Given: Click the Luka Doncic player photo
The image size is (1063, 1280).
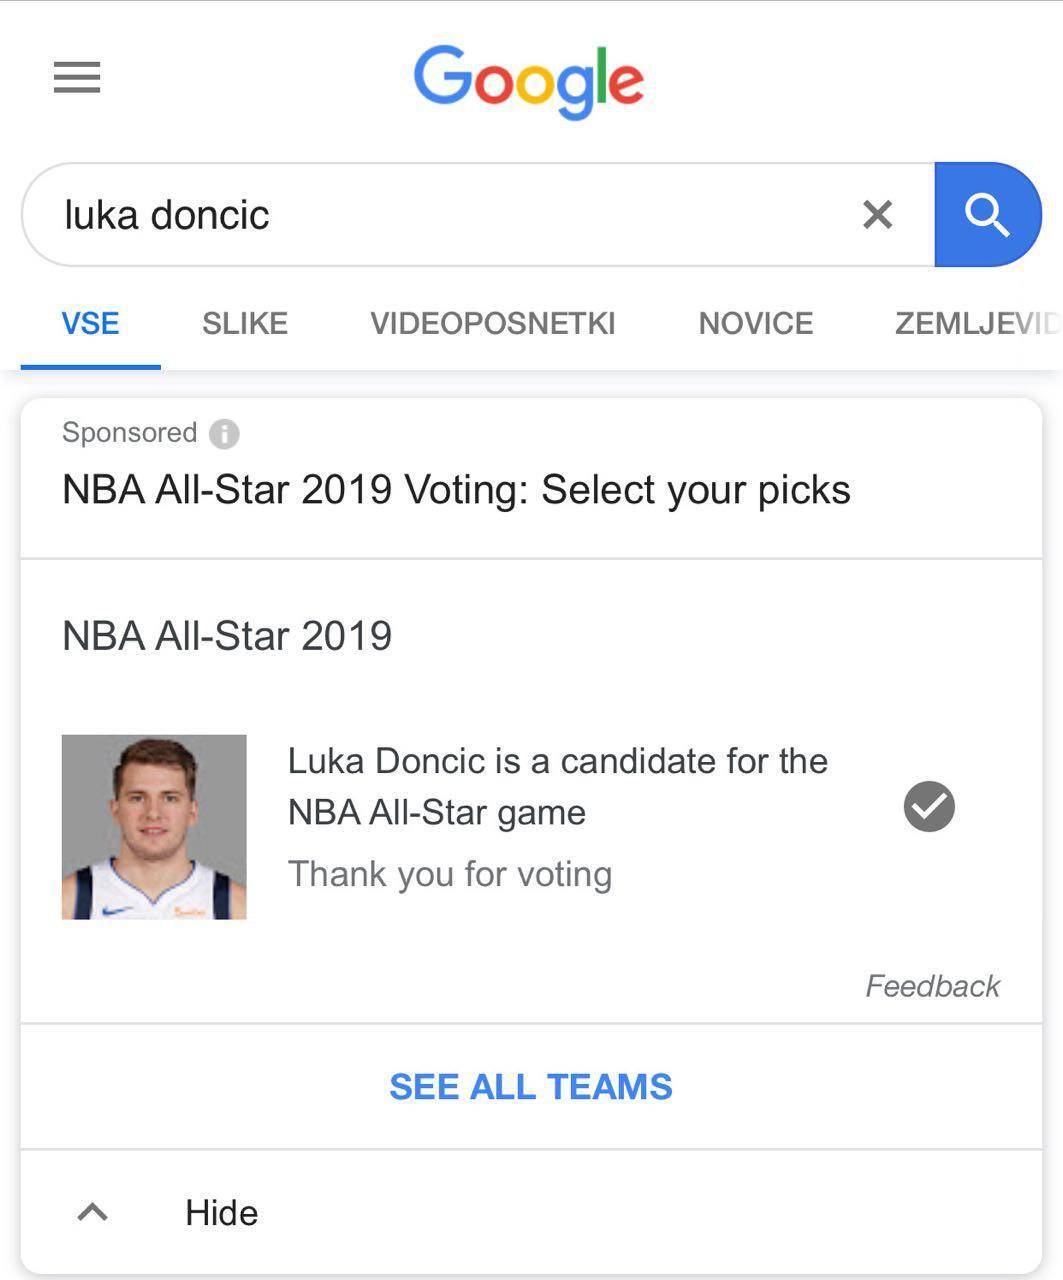Looking at the screenshot, I should (x=154, y=827).
